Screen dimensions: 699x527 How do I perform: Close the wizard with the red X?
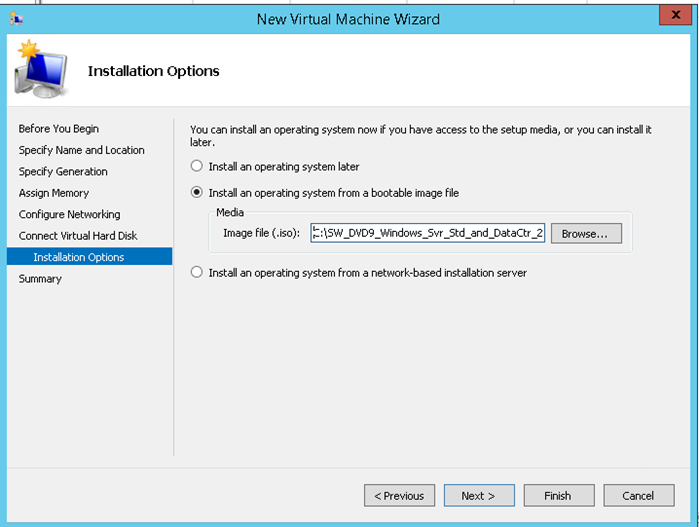675,15
